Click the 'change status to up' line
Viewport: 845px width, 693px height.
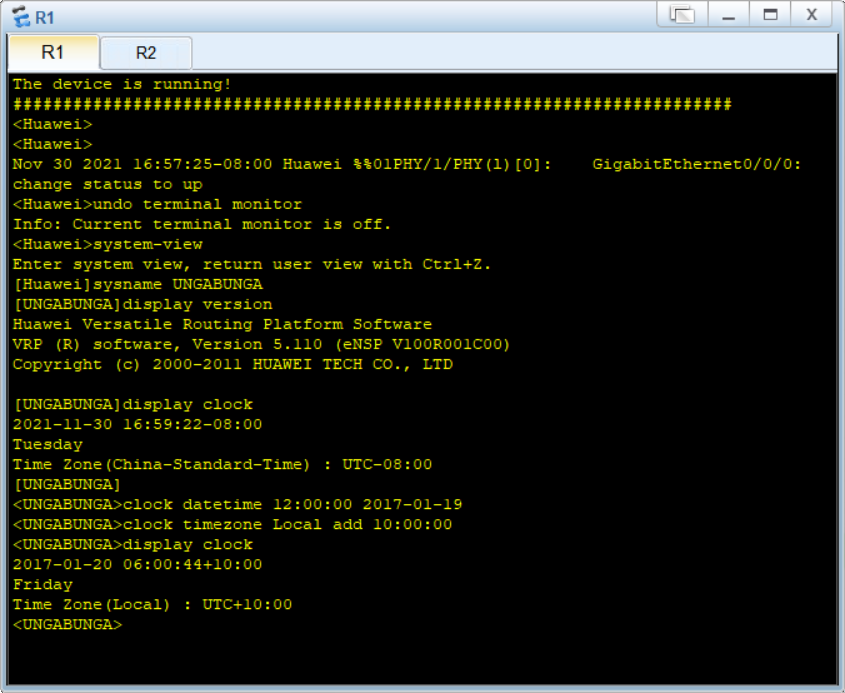pos(107,184)
